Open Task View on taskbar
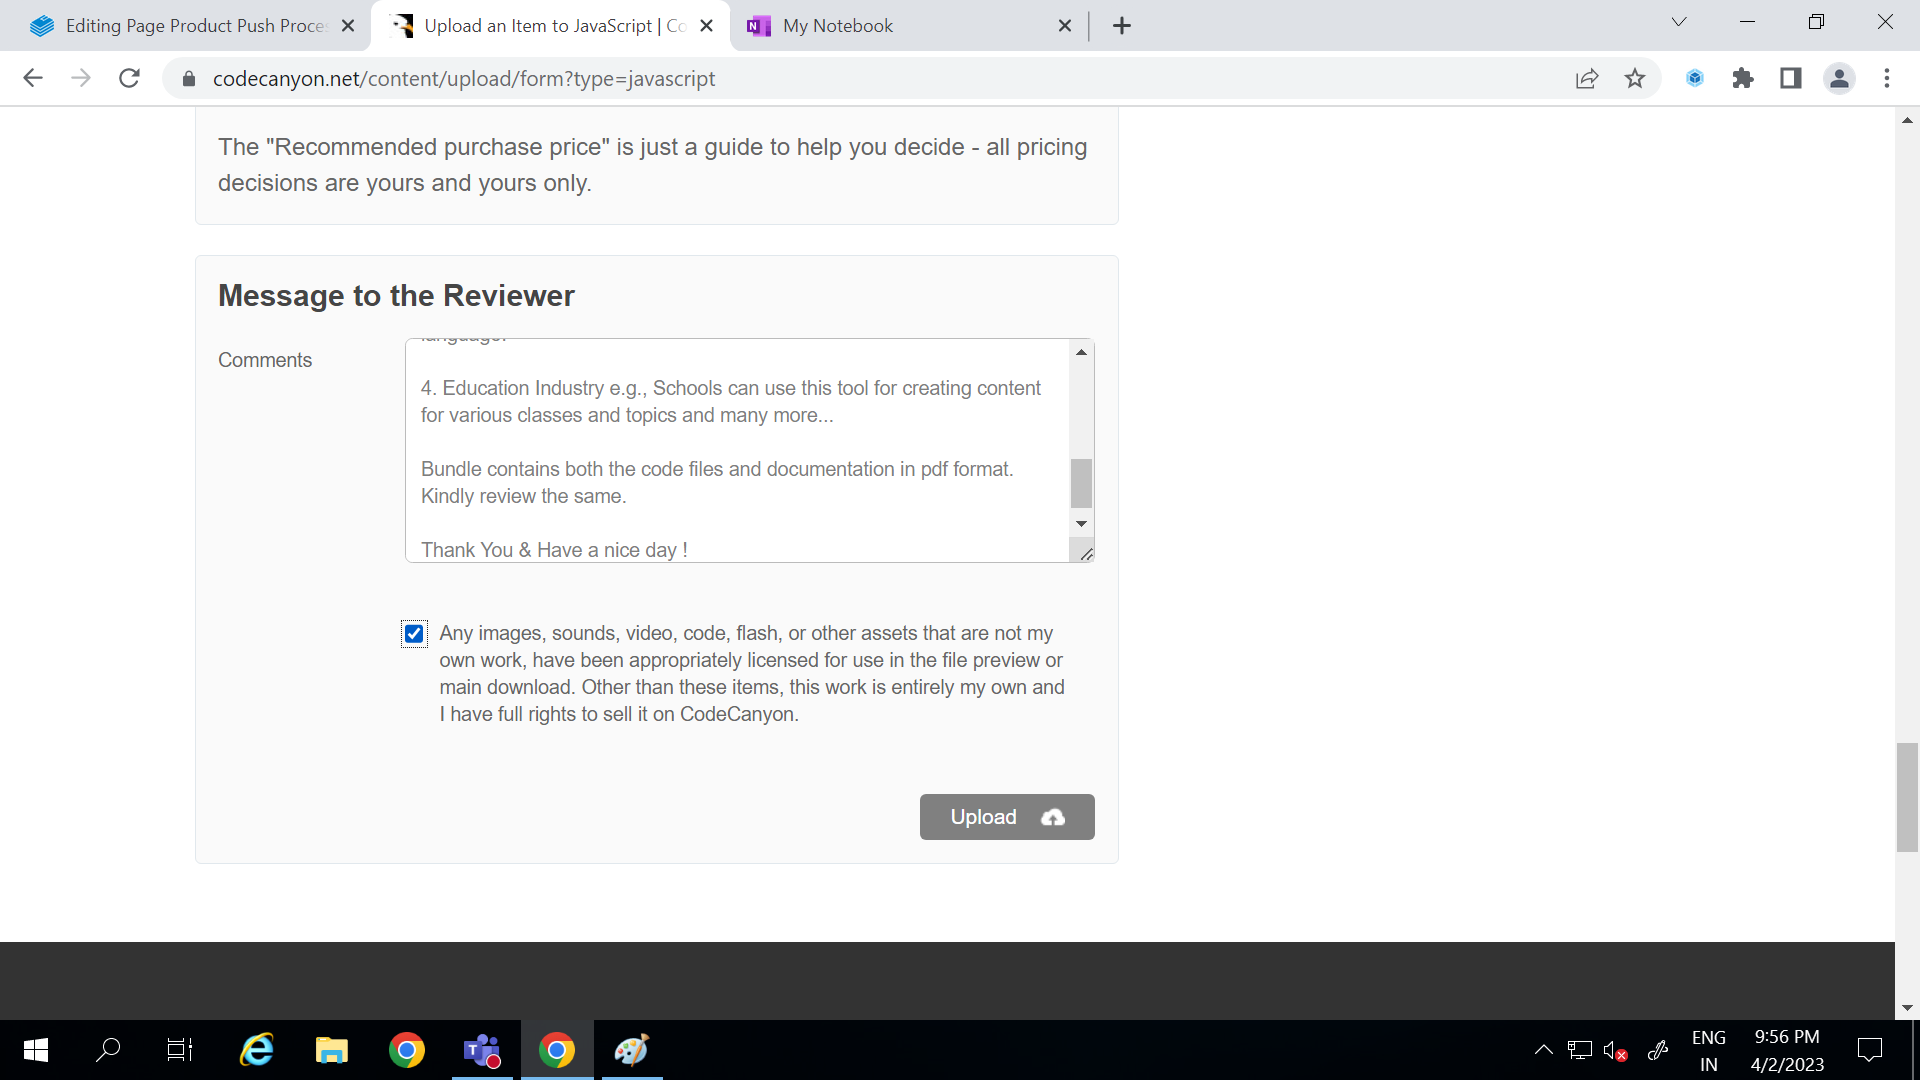 tap(180, 1050)
